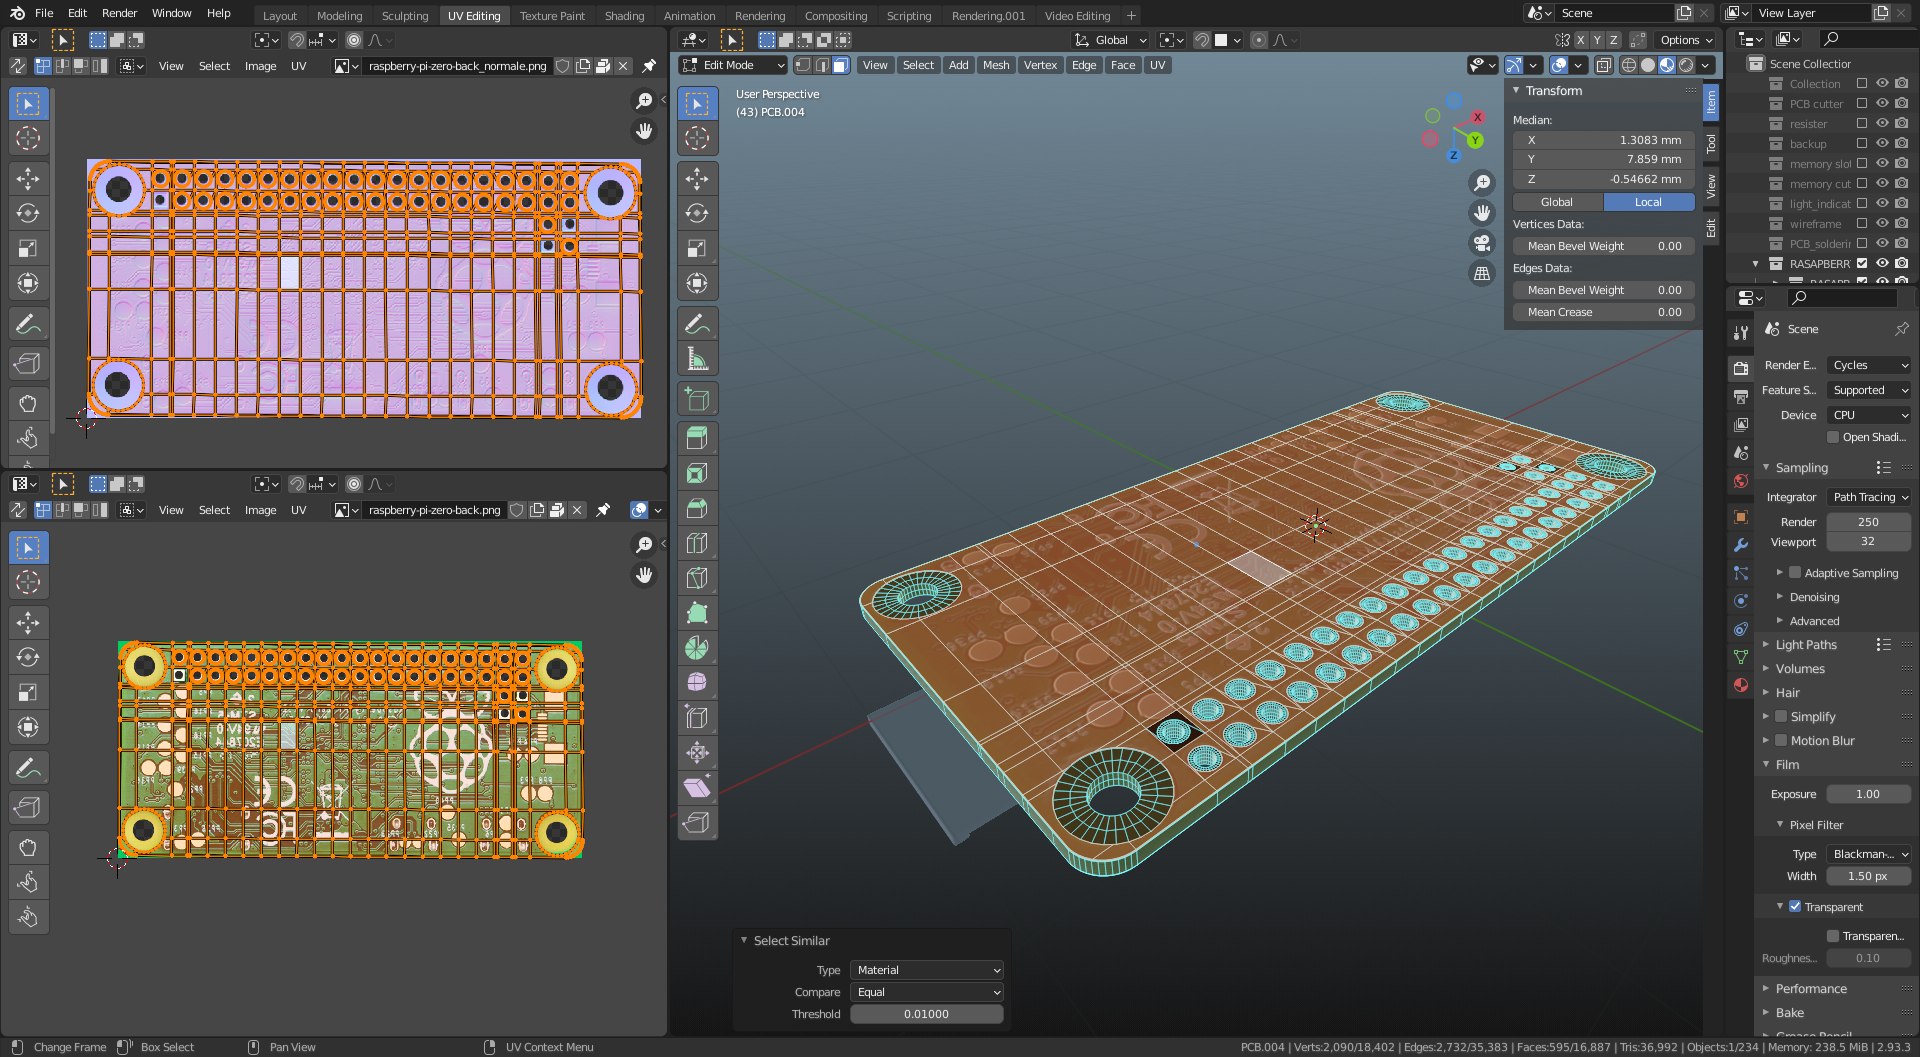Expand the Performance panel

click(1811, 988)
